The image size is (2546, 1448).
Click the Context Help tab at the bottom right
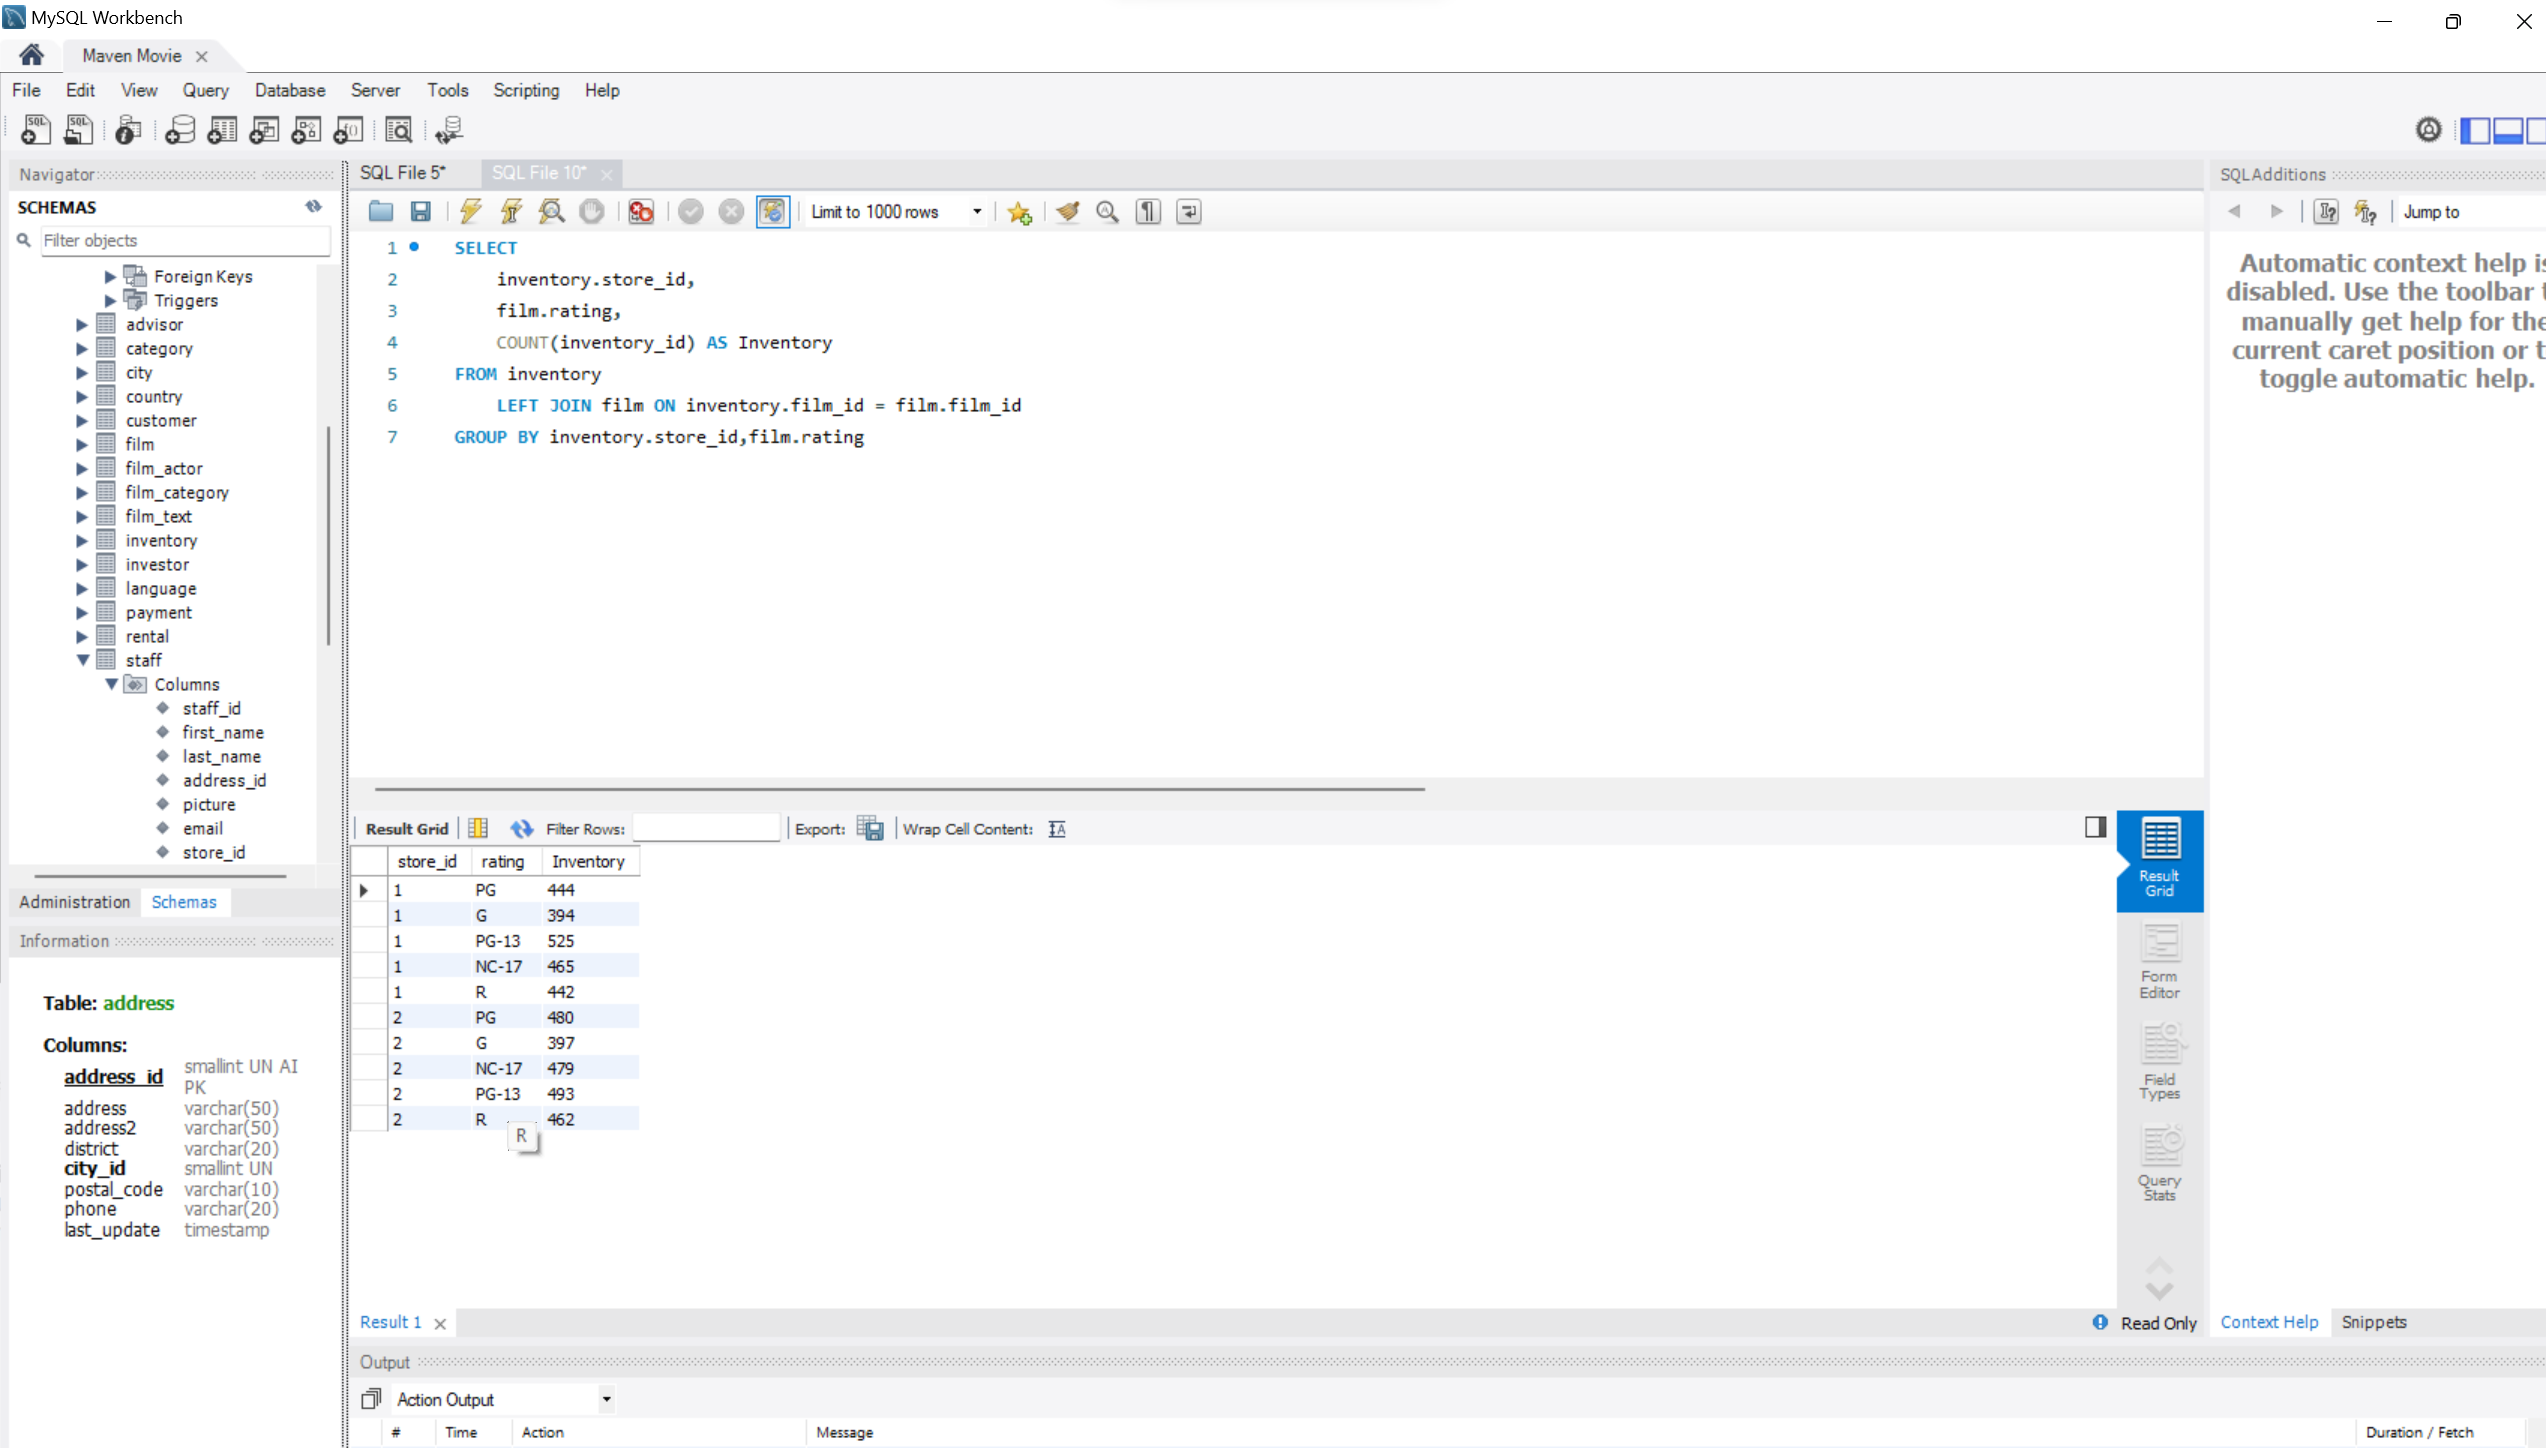point(2267,1321)
